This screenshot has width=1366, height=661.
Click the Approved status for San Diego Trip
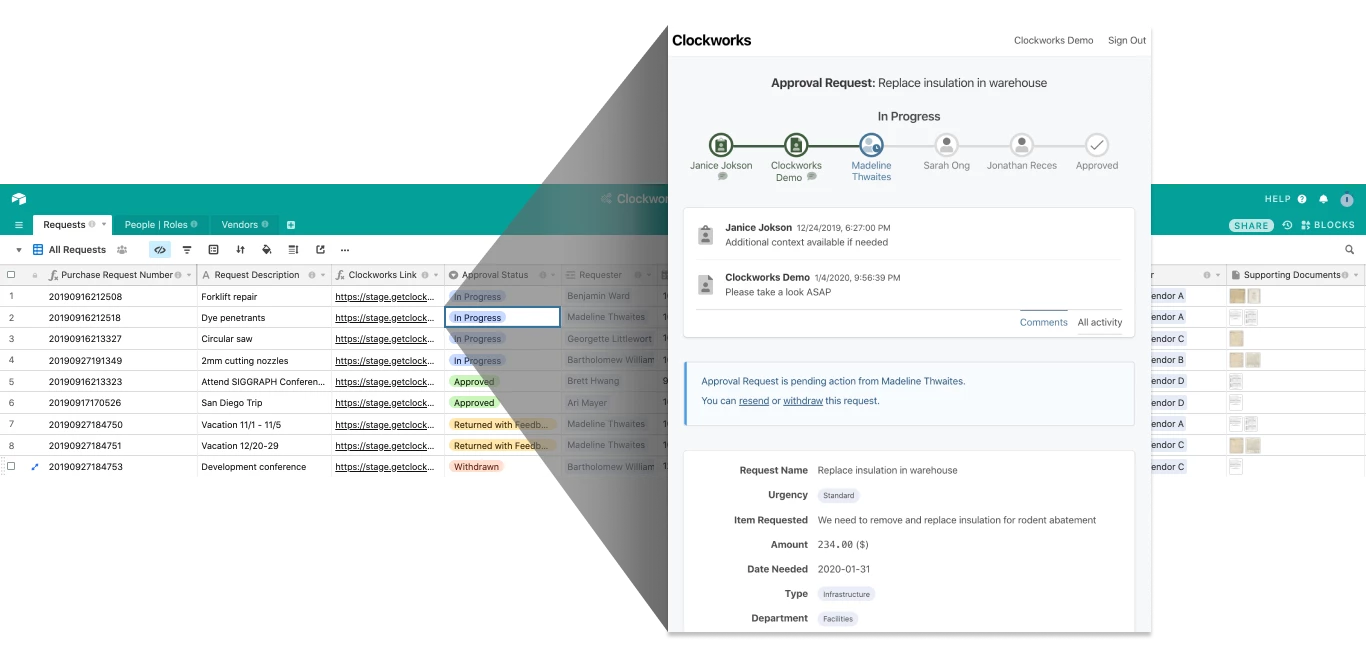(x=474, y=403)
